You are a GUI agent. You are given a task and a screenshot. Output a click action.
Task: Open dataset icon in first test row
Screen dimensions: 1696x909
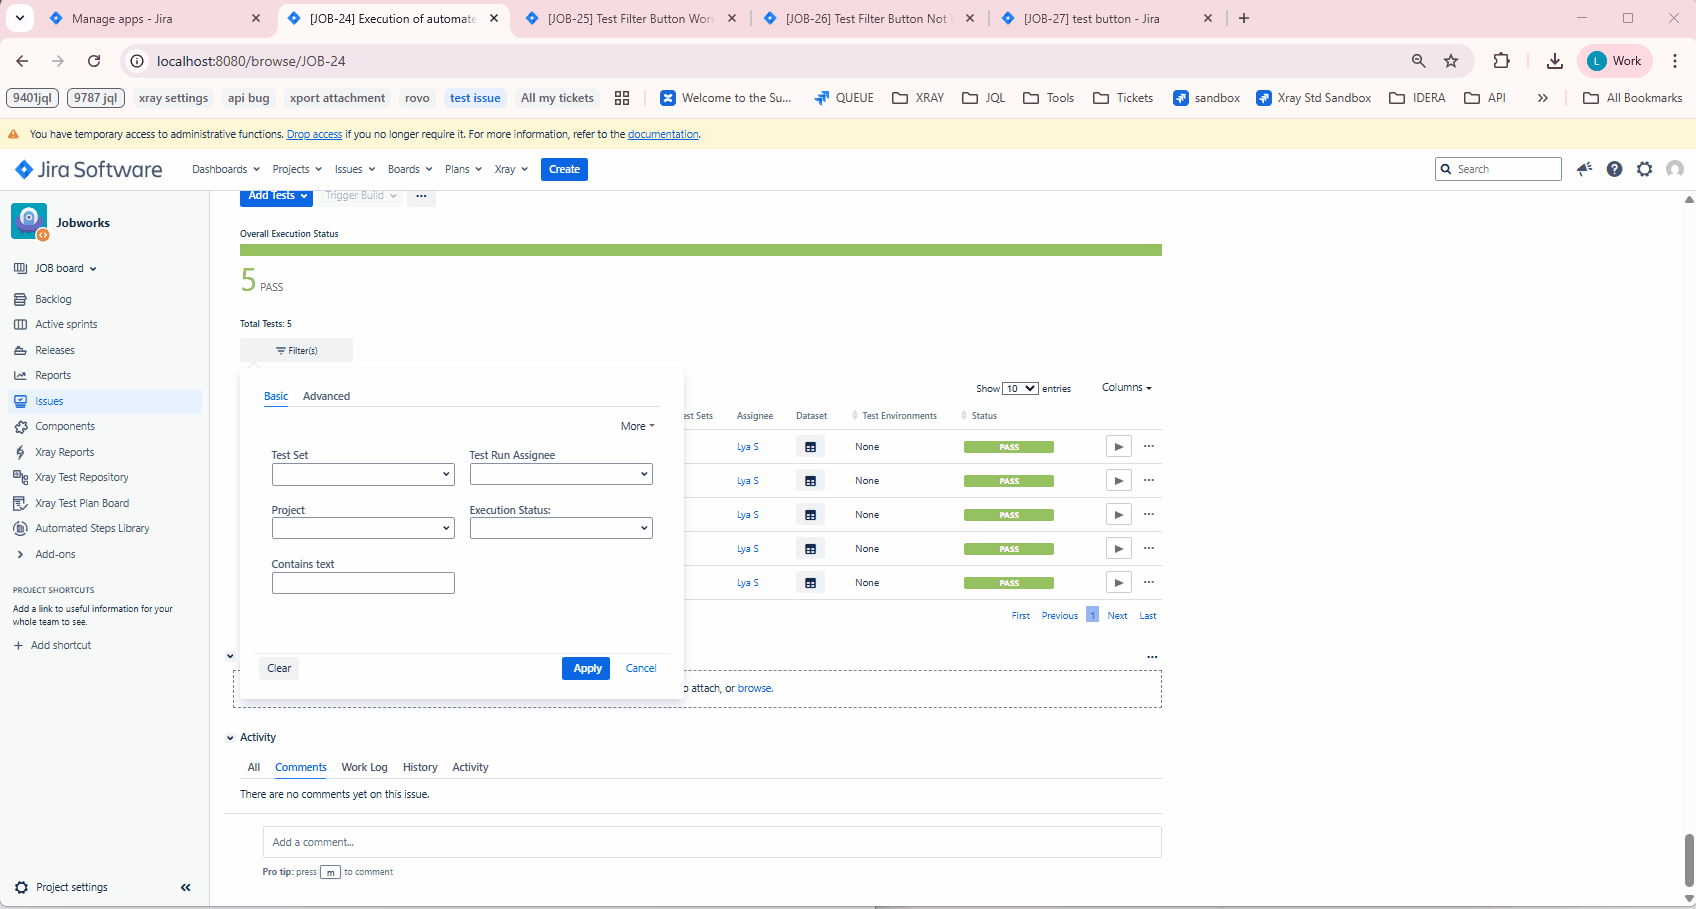810,447
